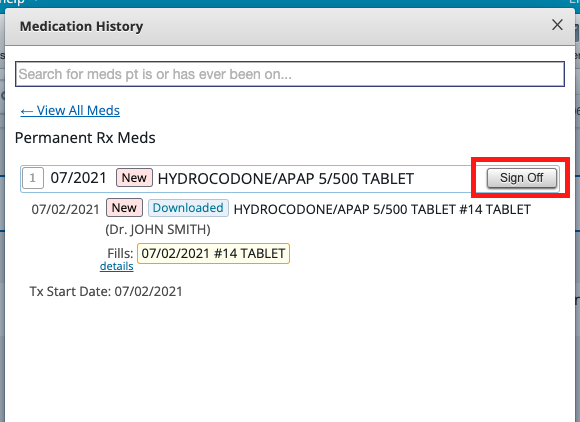Go back via View All Meds link
Image resolution: width=580 pixels, height=422 pixels.
pyautogui.click(x=70, y=110)
